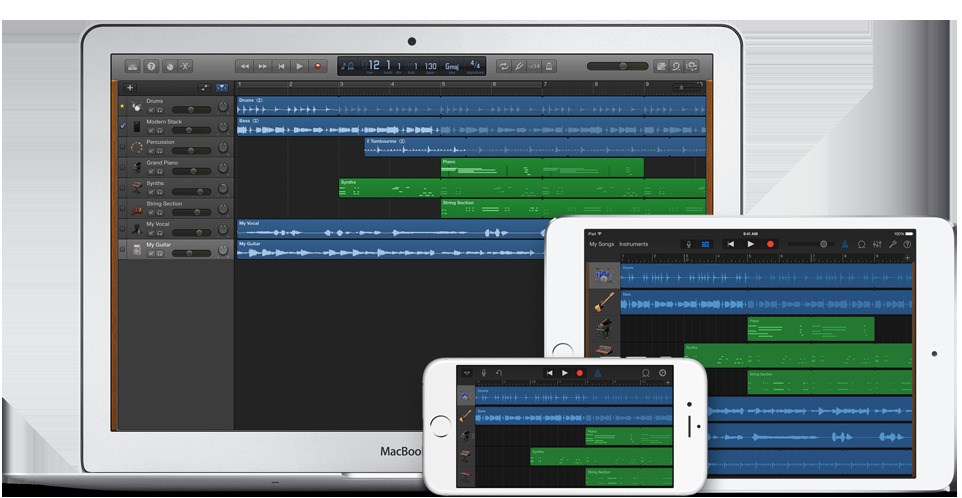The image size is (962, 498).
Task: Select the Tambourine audio region on MacBook timeline
Action: point(535,147)
